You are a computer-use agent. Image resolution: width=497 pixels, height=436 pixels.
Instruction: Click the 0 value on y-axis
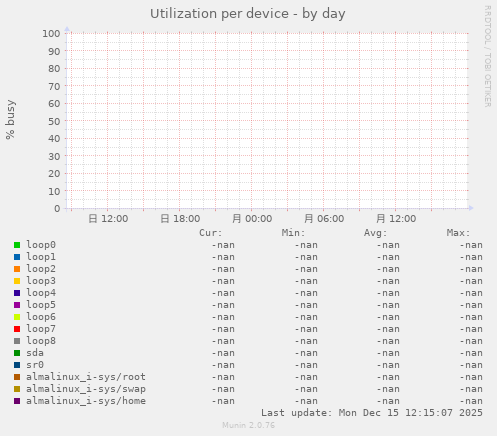point(57,209)
